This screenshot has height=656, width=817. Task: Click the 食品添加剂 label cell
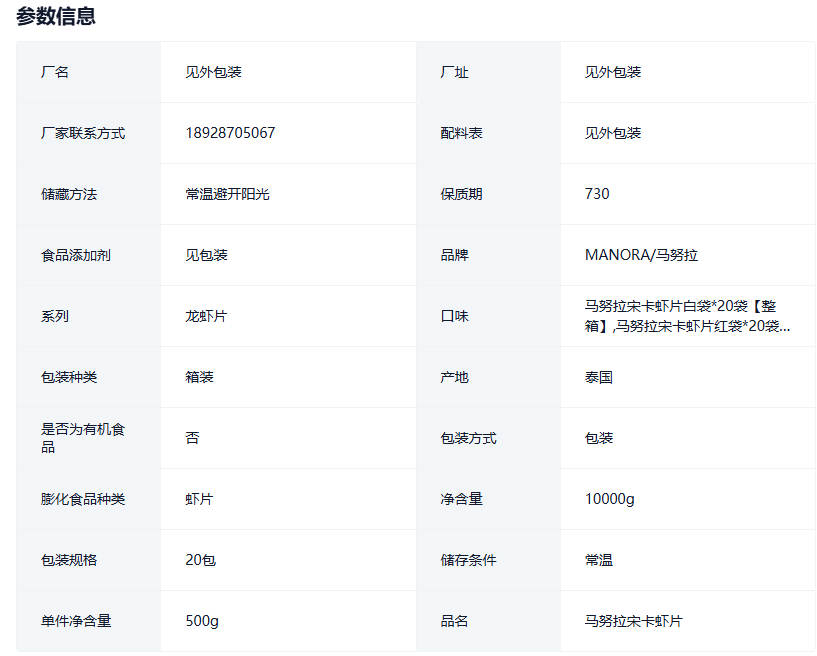click(76, 255)
